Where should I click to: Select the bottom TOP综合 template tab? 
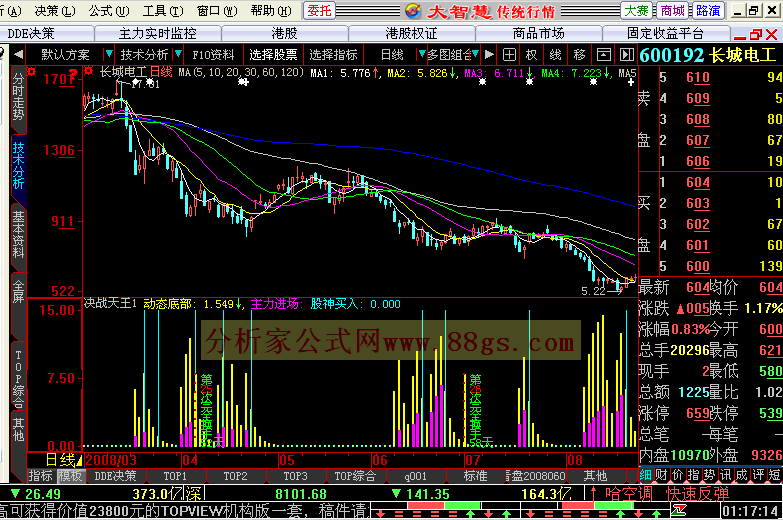tap(355, 476)
